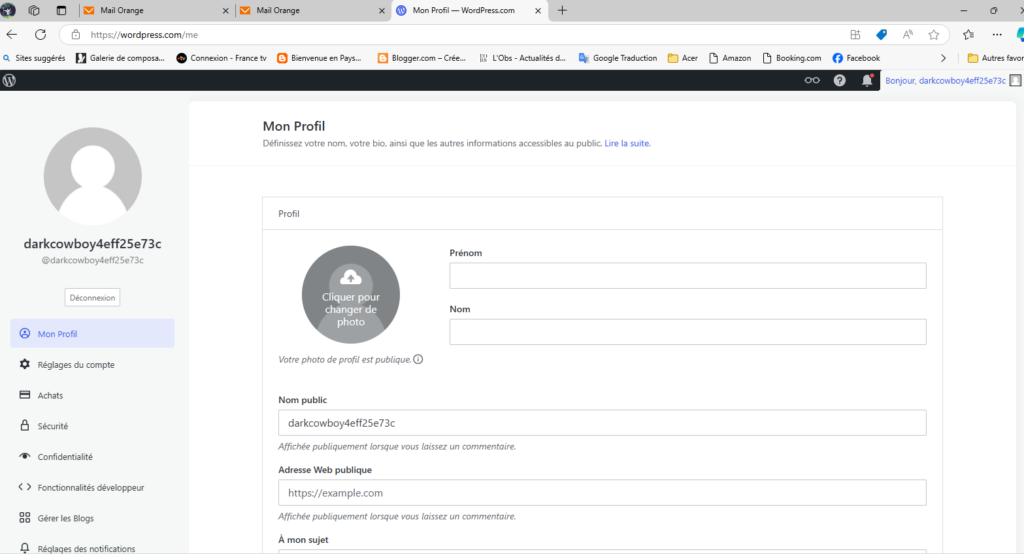Click upload icon to change profile photo
The image size is (1024, 554).
[350, 276]
